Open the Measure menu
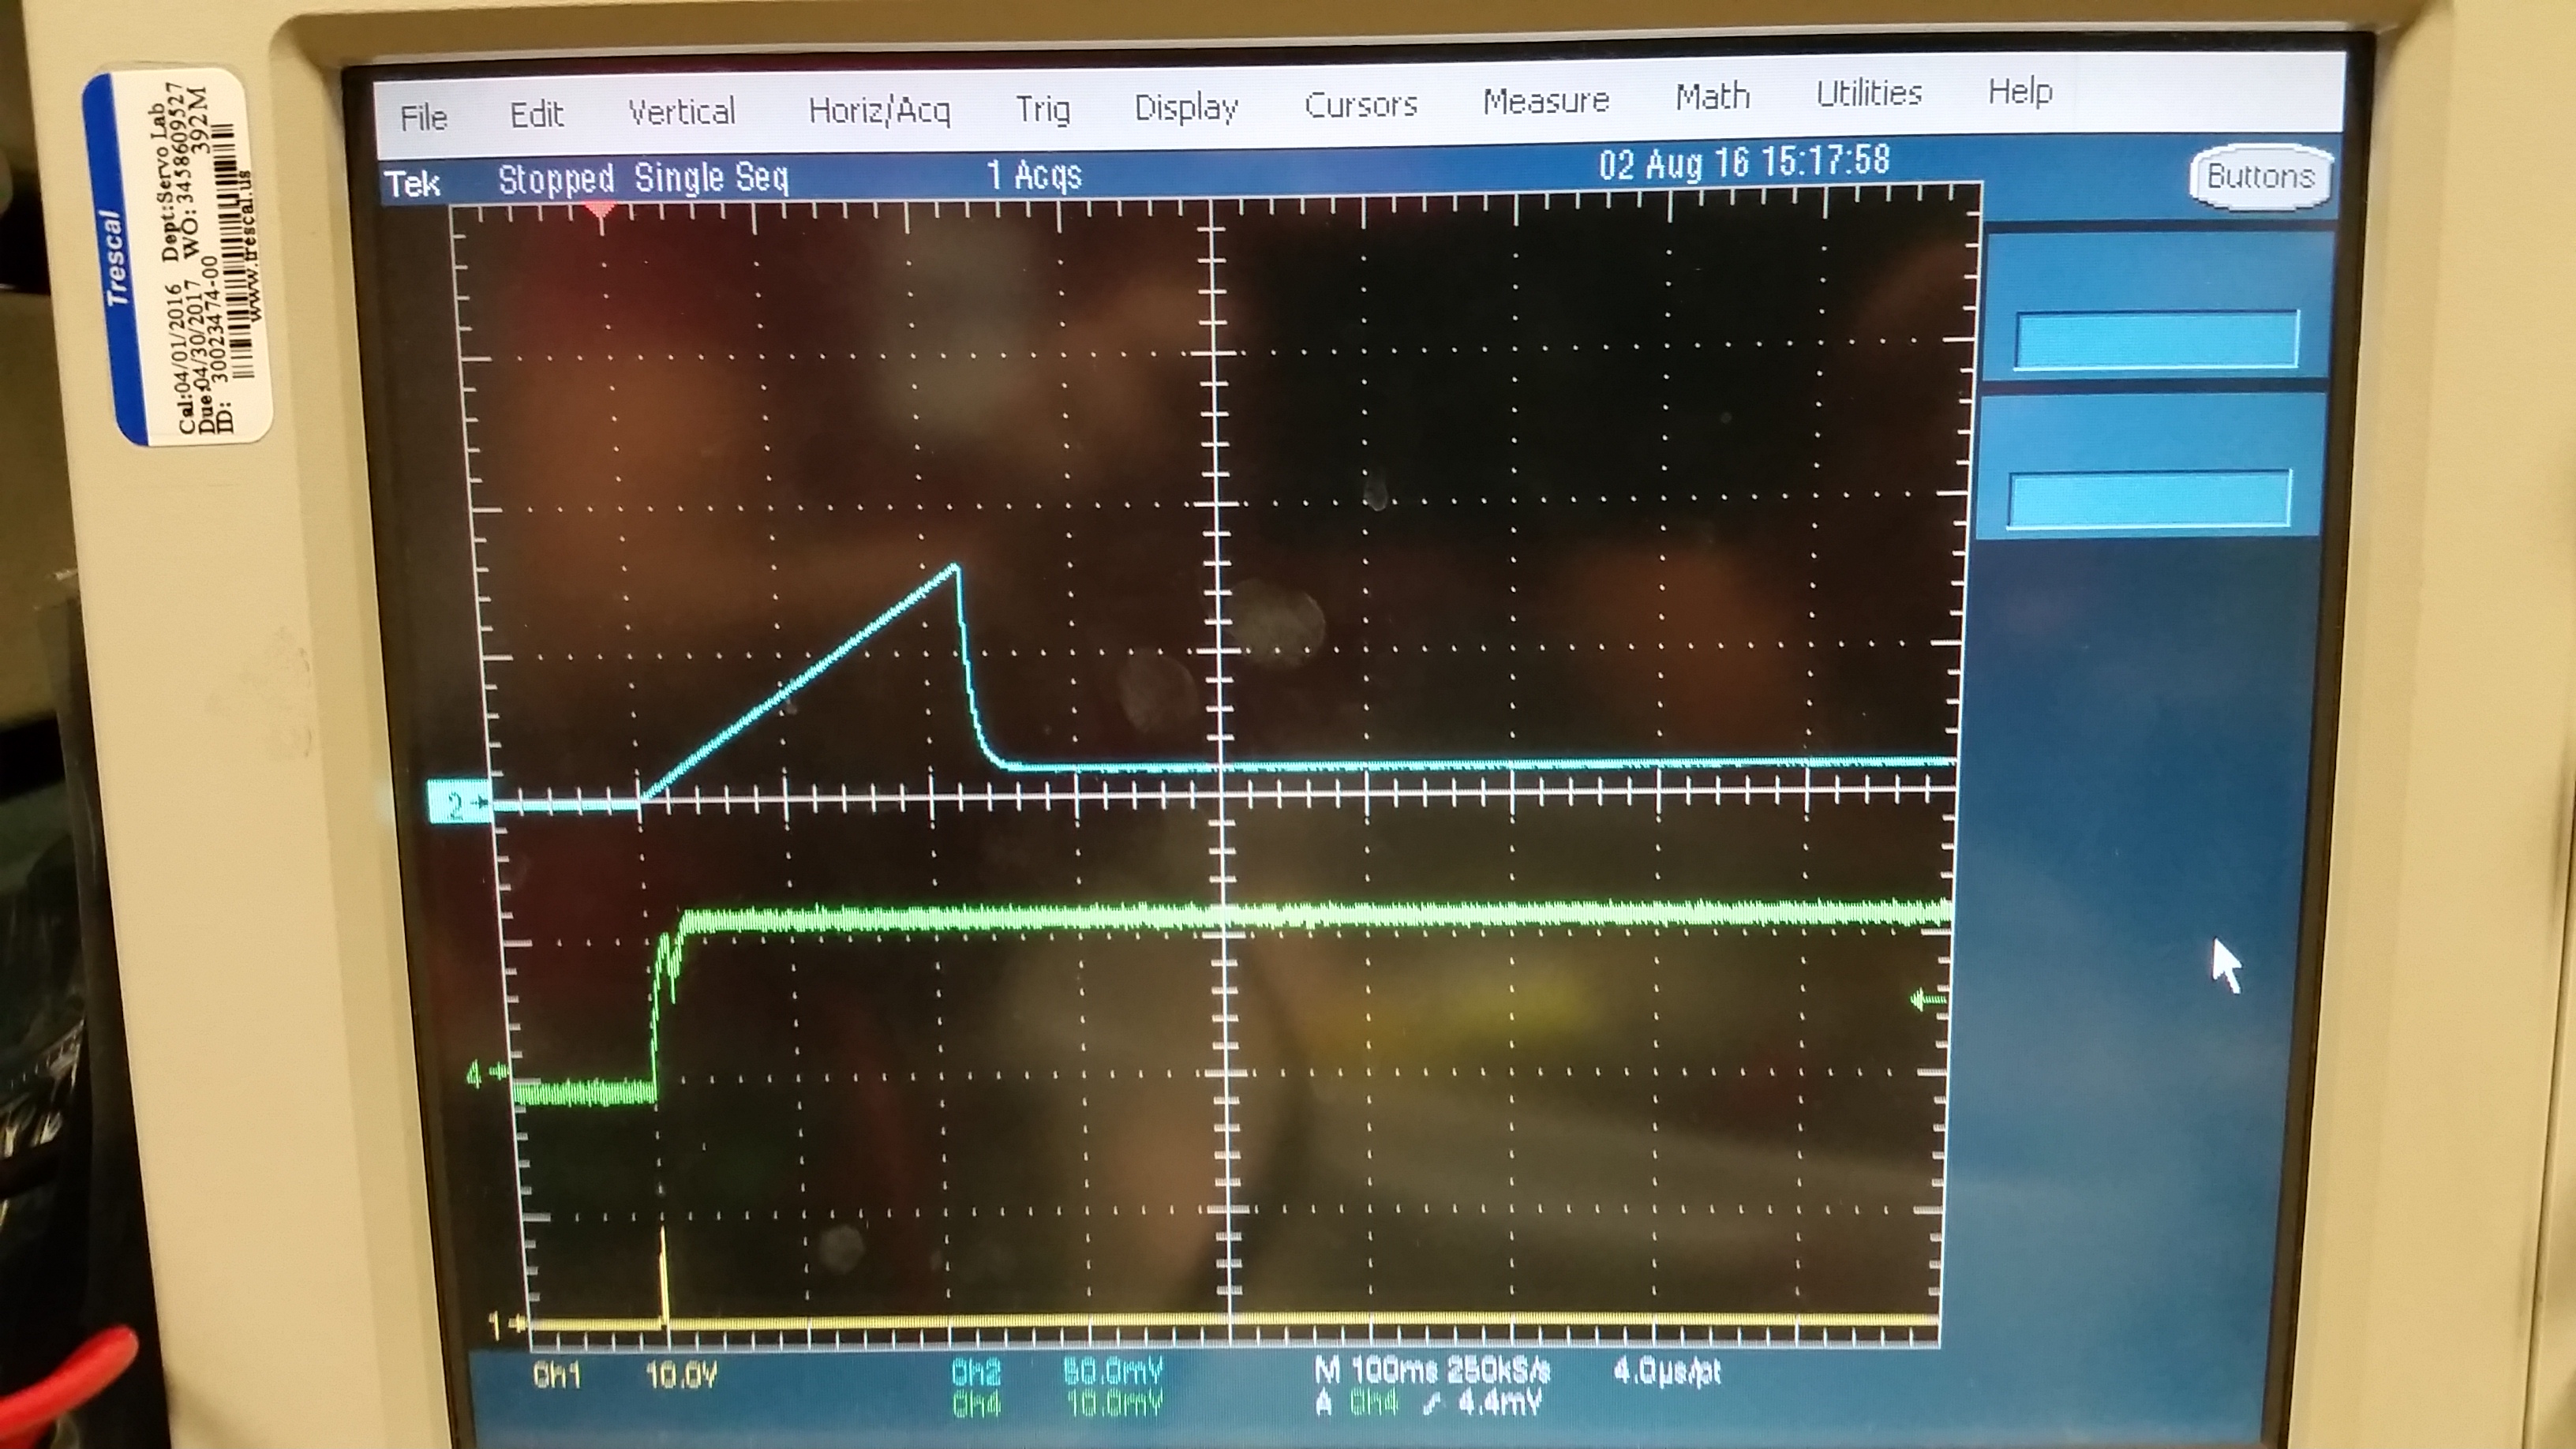The height and width of the screenshot is (1449, 2576). pyautogui.click(x=1545, y=101)
